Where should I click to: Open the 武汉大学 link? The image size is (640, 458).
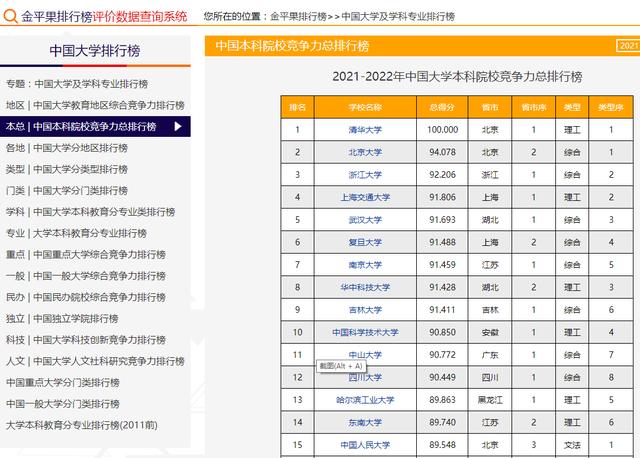365,220
